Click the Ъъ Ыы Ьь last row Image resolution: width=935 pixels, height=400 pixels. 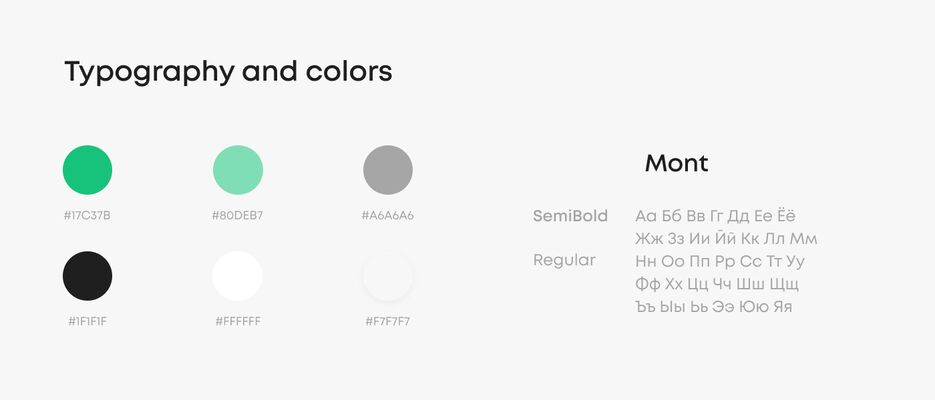click(x=714, y=307)
